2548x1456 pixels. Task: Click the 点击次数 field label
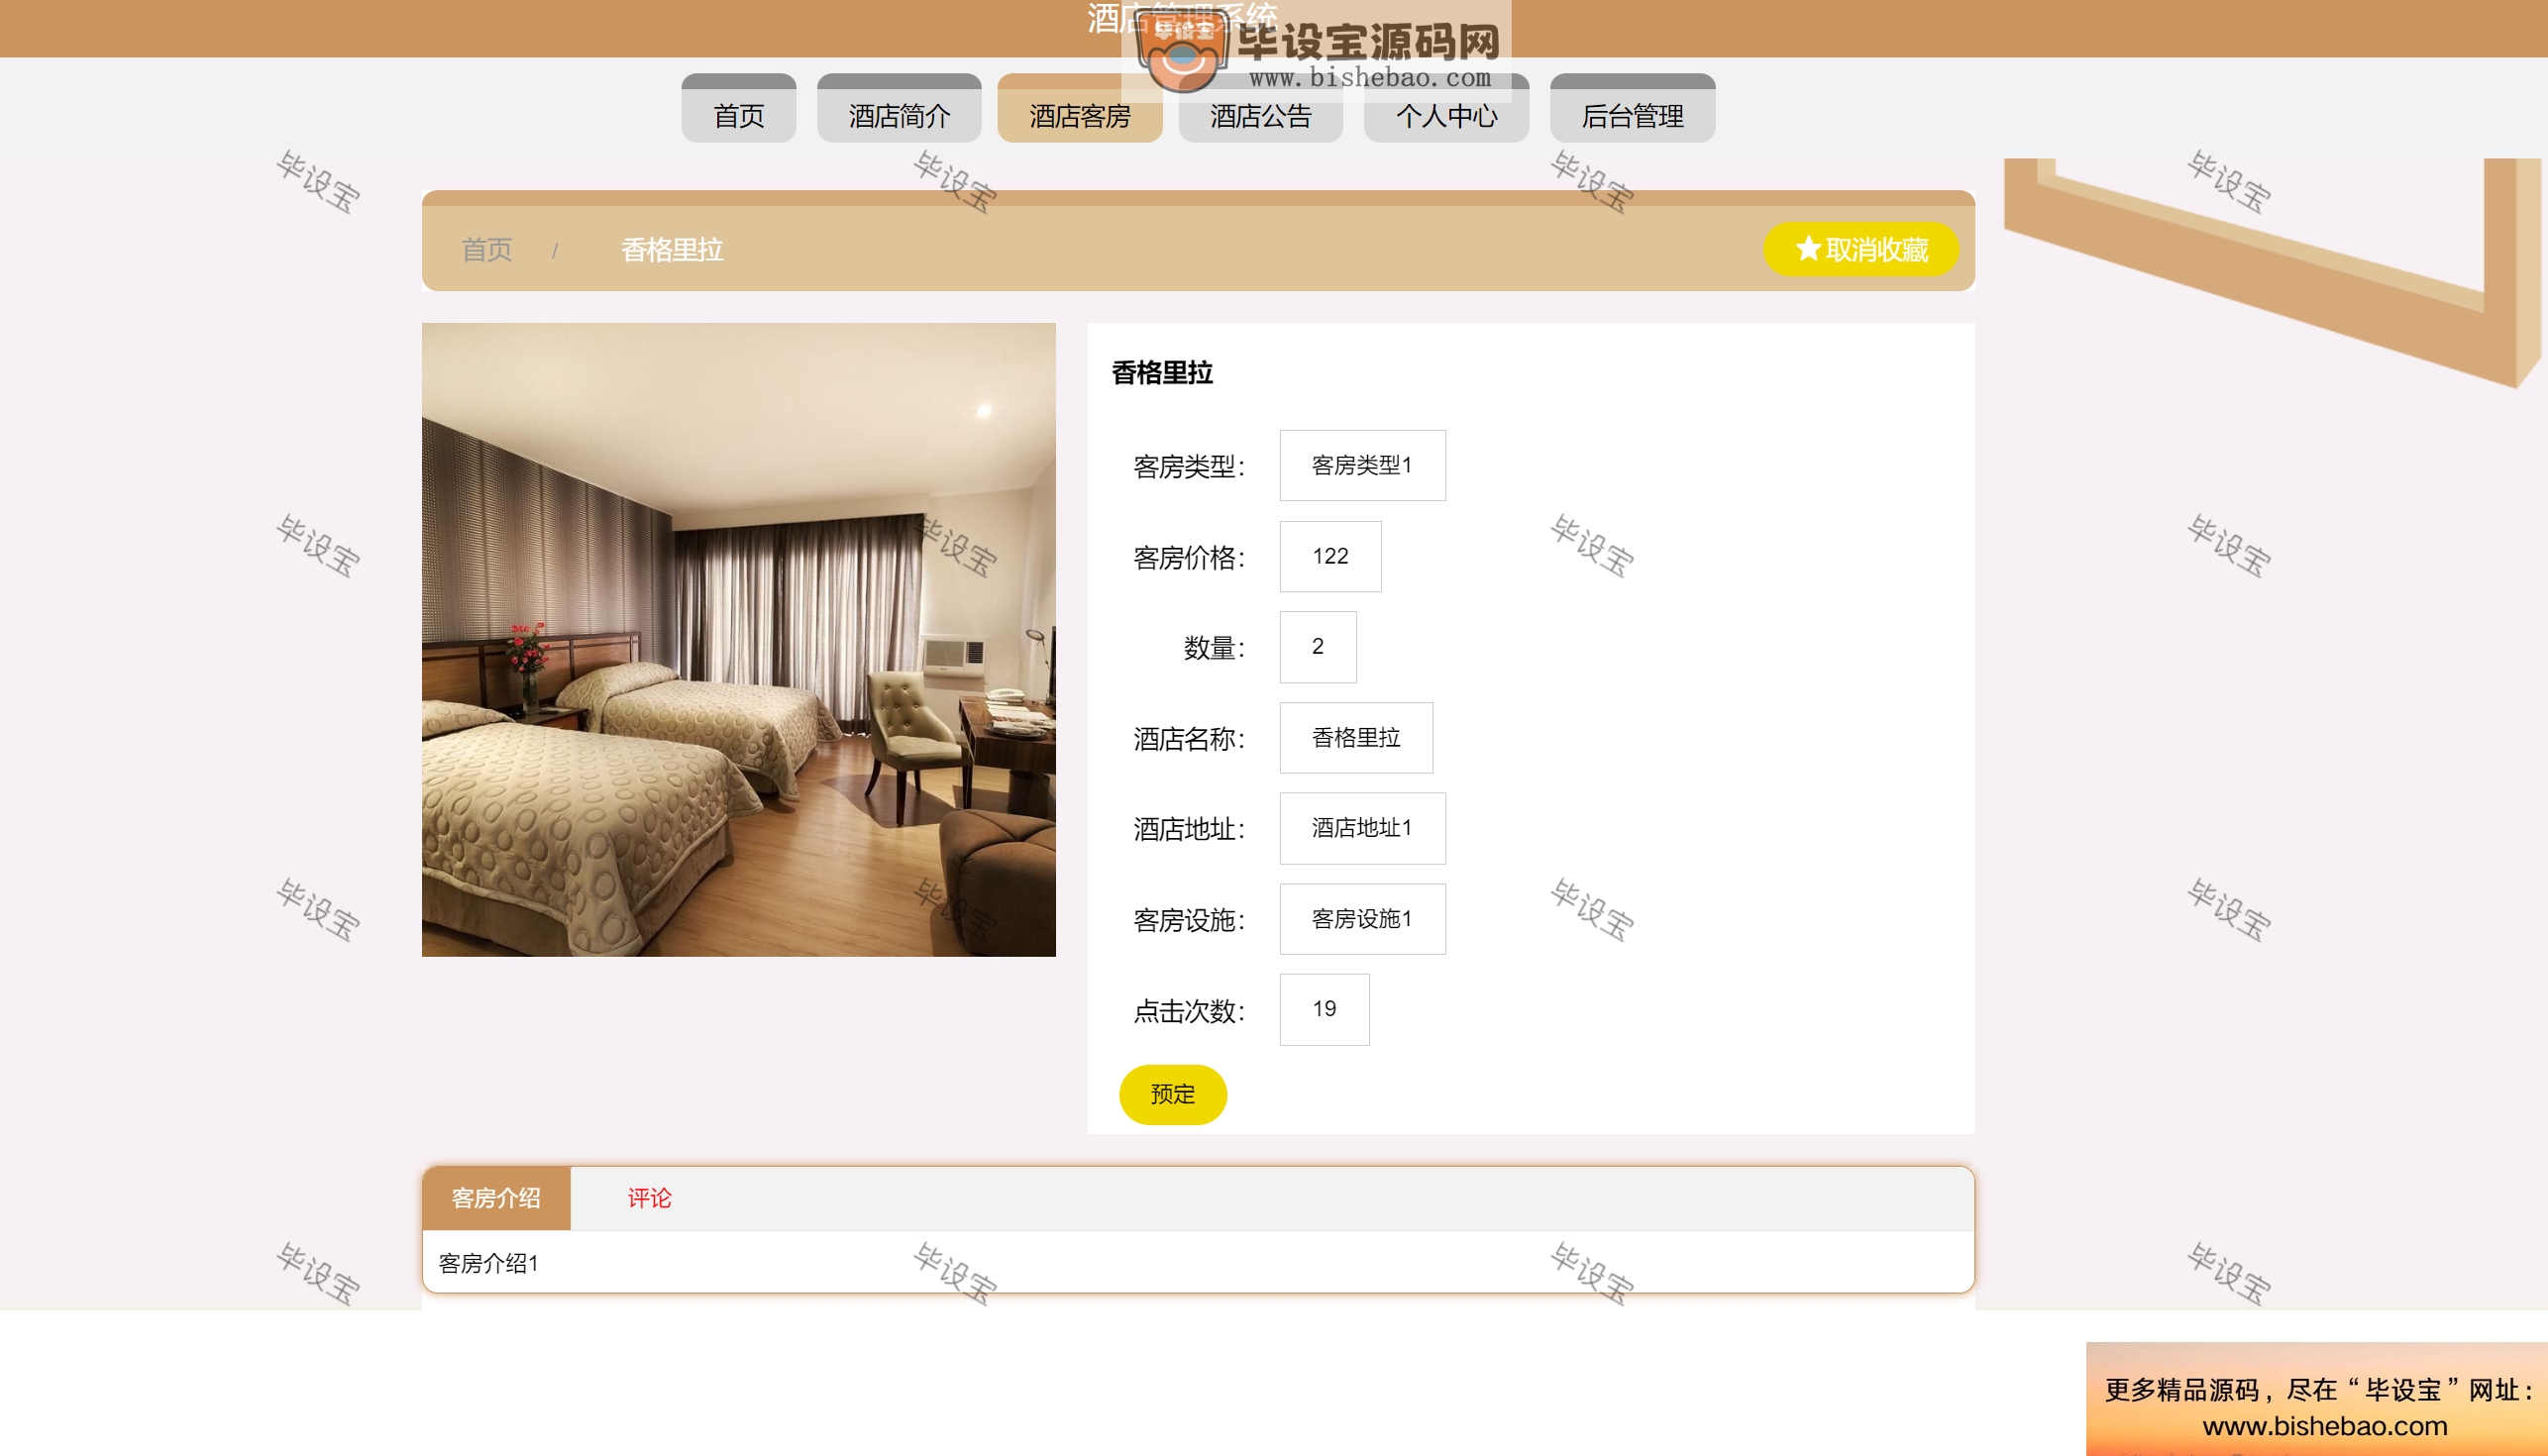point(1189,1010)
